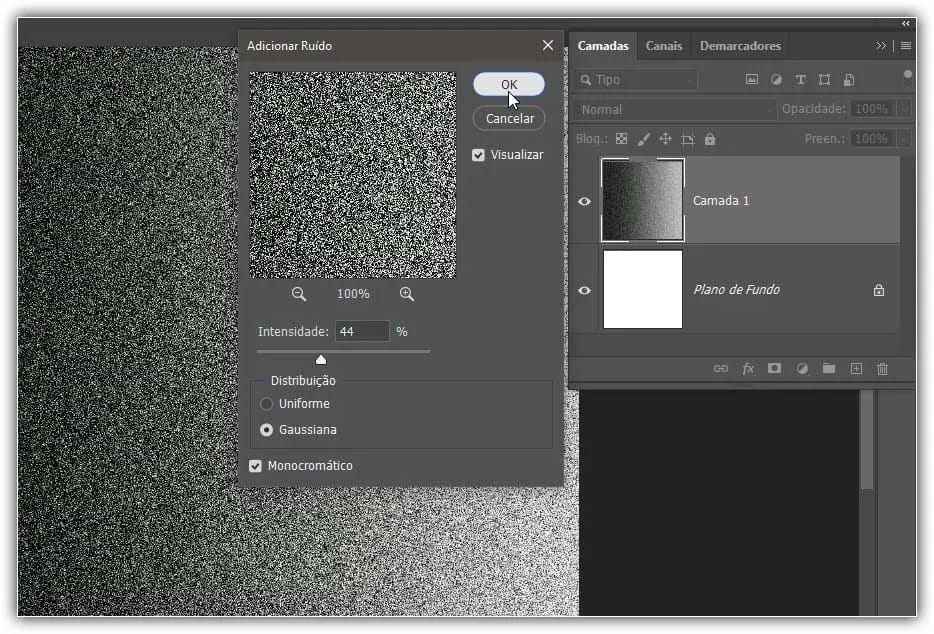Switch to the Demarcadores tab
Screen dimensions: 934x634
pos(740,46)
